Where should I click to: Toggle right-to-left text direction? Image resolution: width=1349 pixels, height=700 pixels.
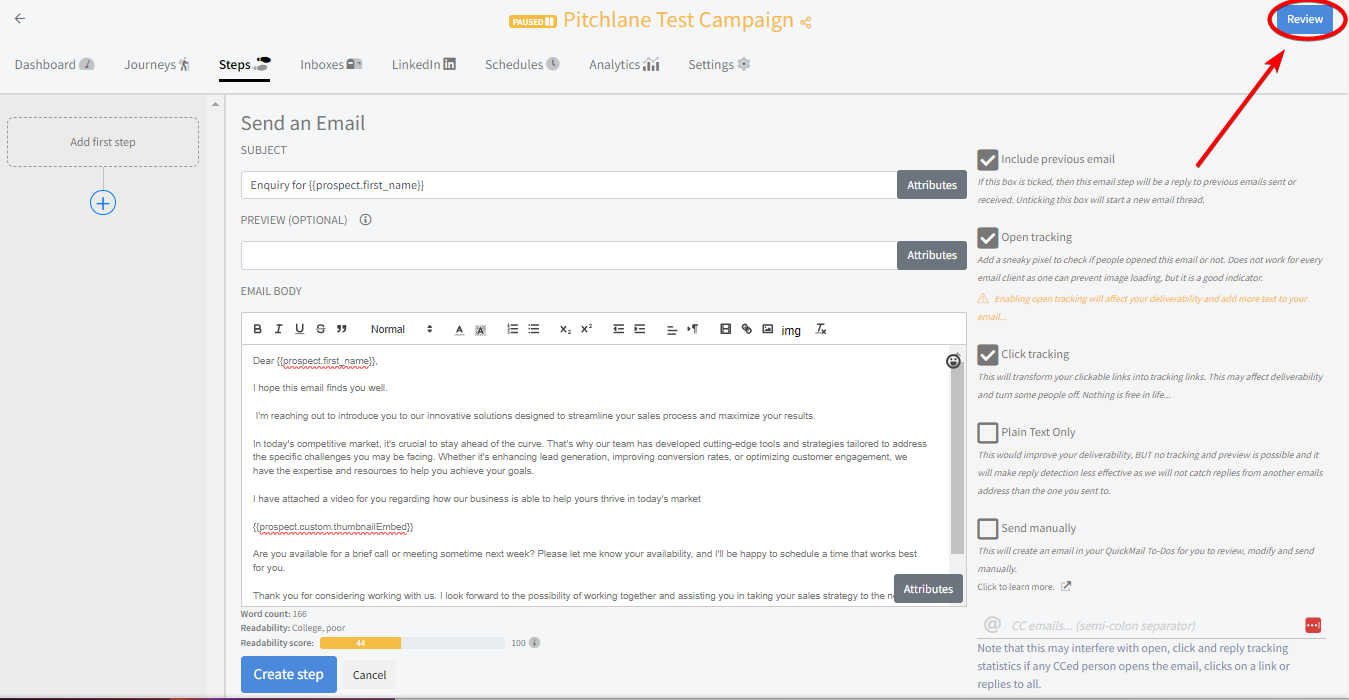pos(693,329)
